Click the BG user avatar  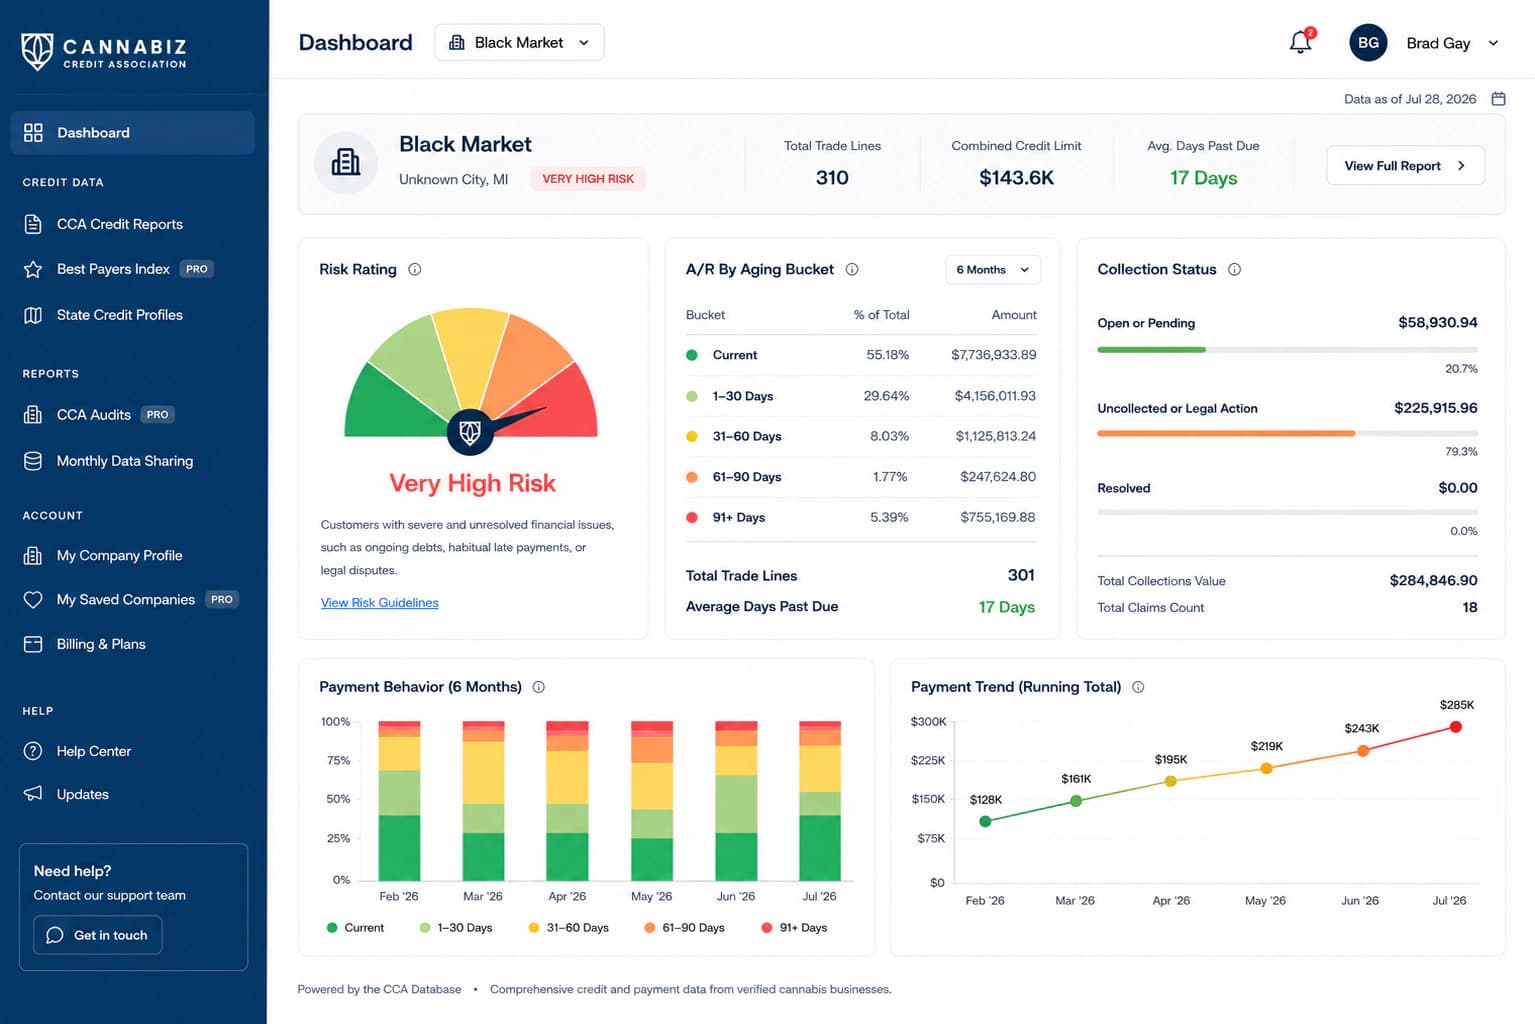[x=1368, y=43]
